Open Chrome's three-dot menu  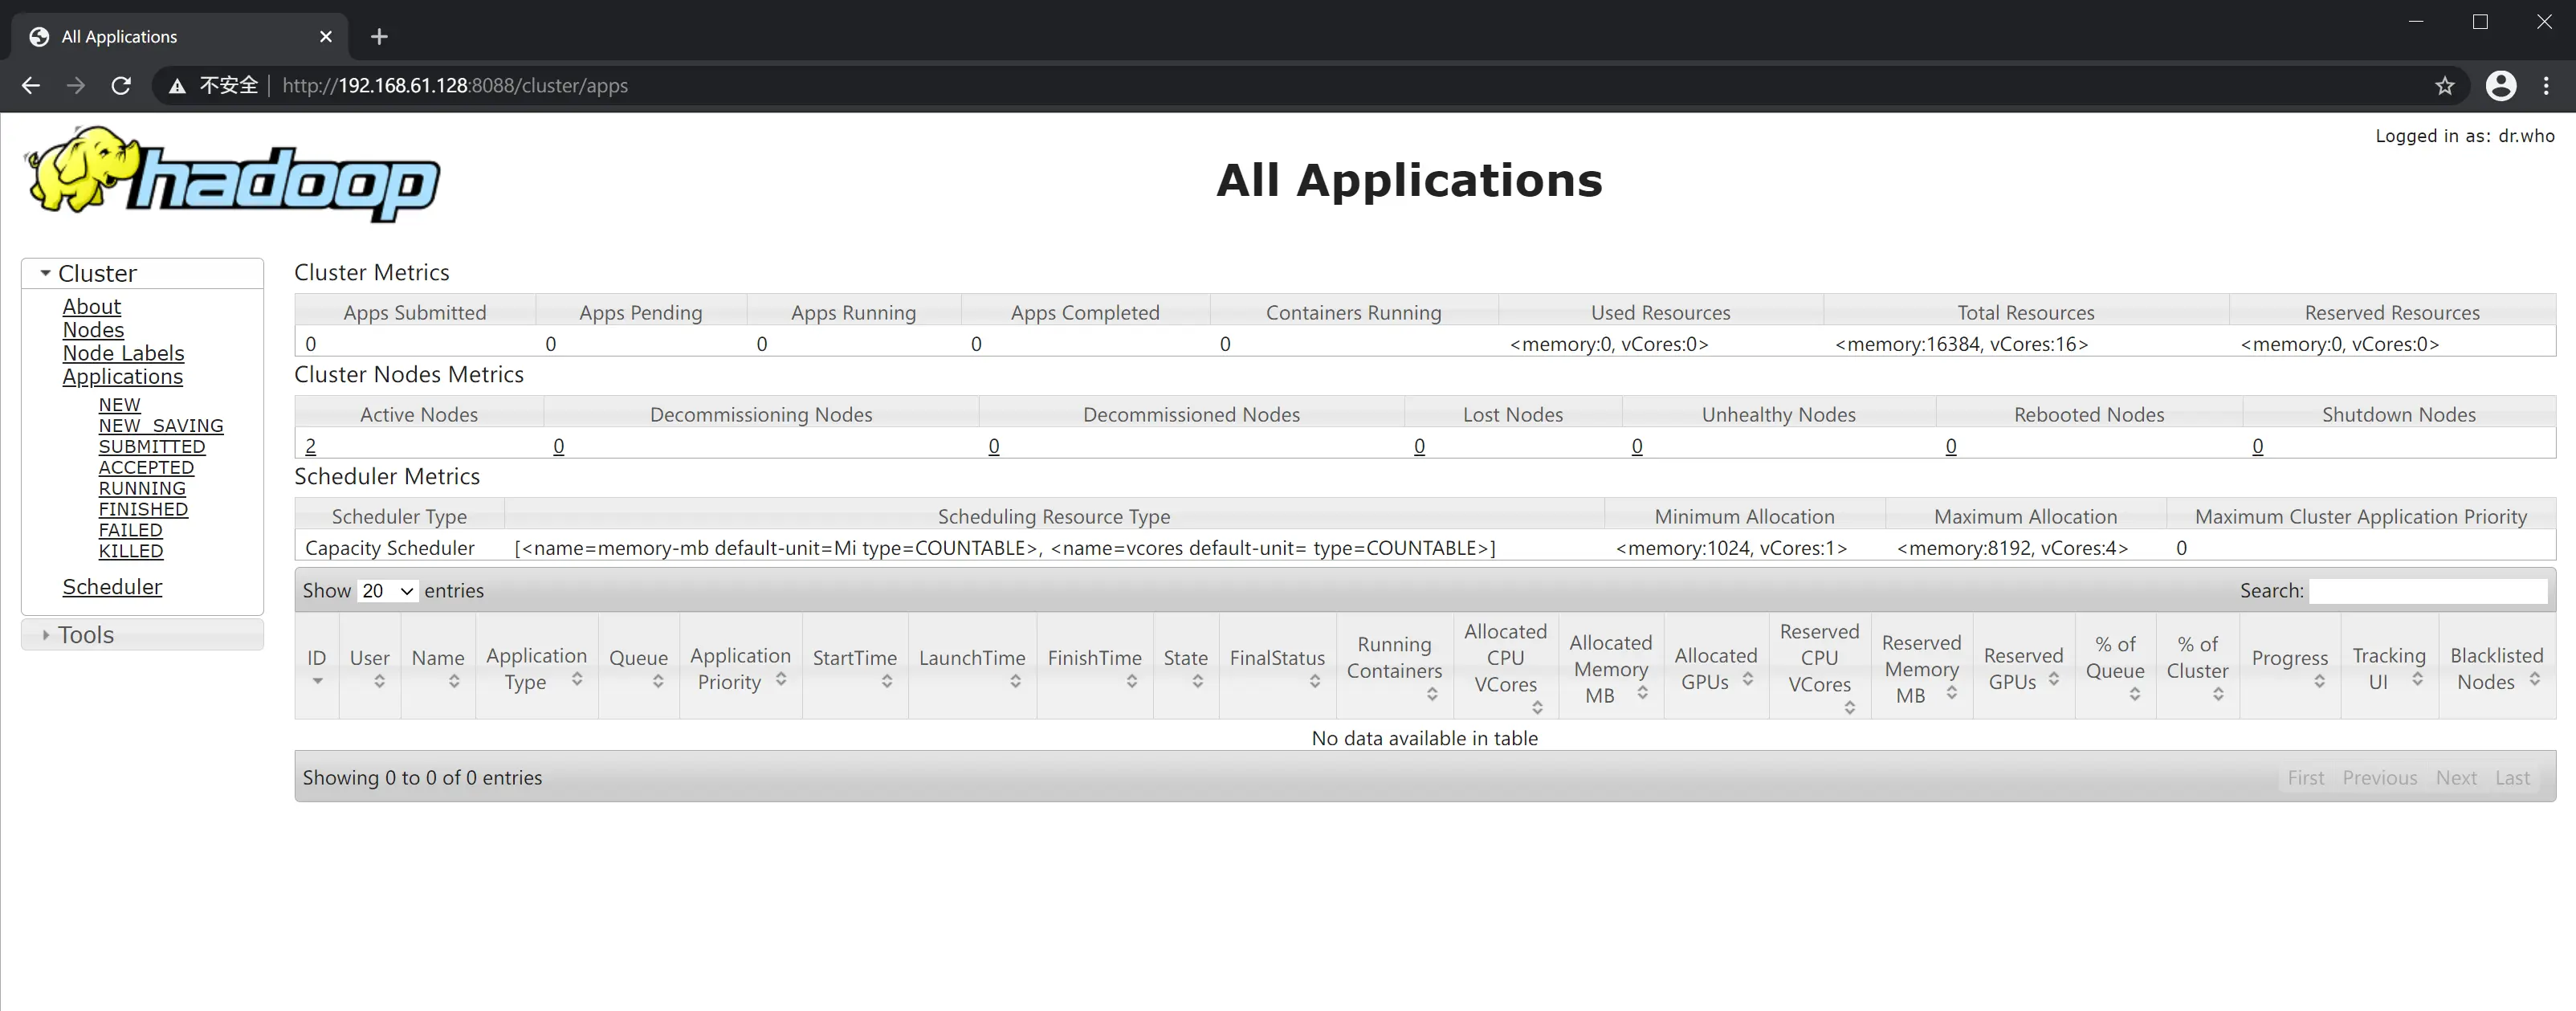[2546, 86]
